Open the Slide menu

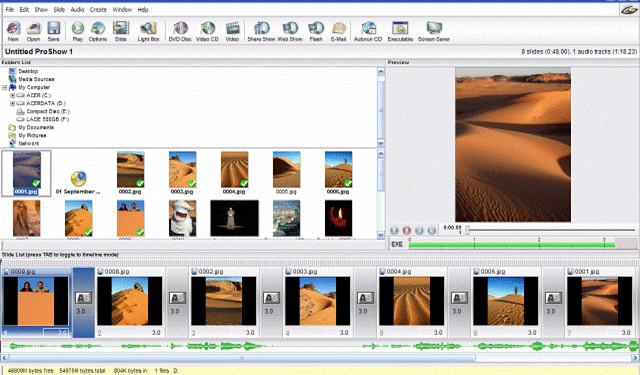click(59, 9)
